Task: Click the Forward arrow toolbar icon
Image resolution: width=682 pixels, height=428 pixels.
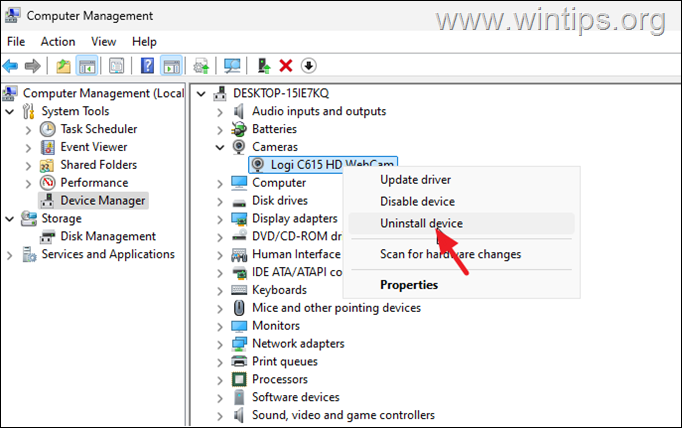Action: coord(33,66)
